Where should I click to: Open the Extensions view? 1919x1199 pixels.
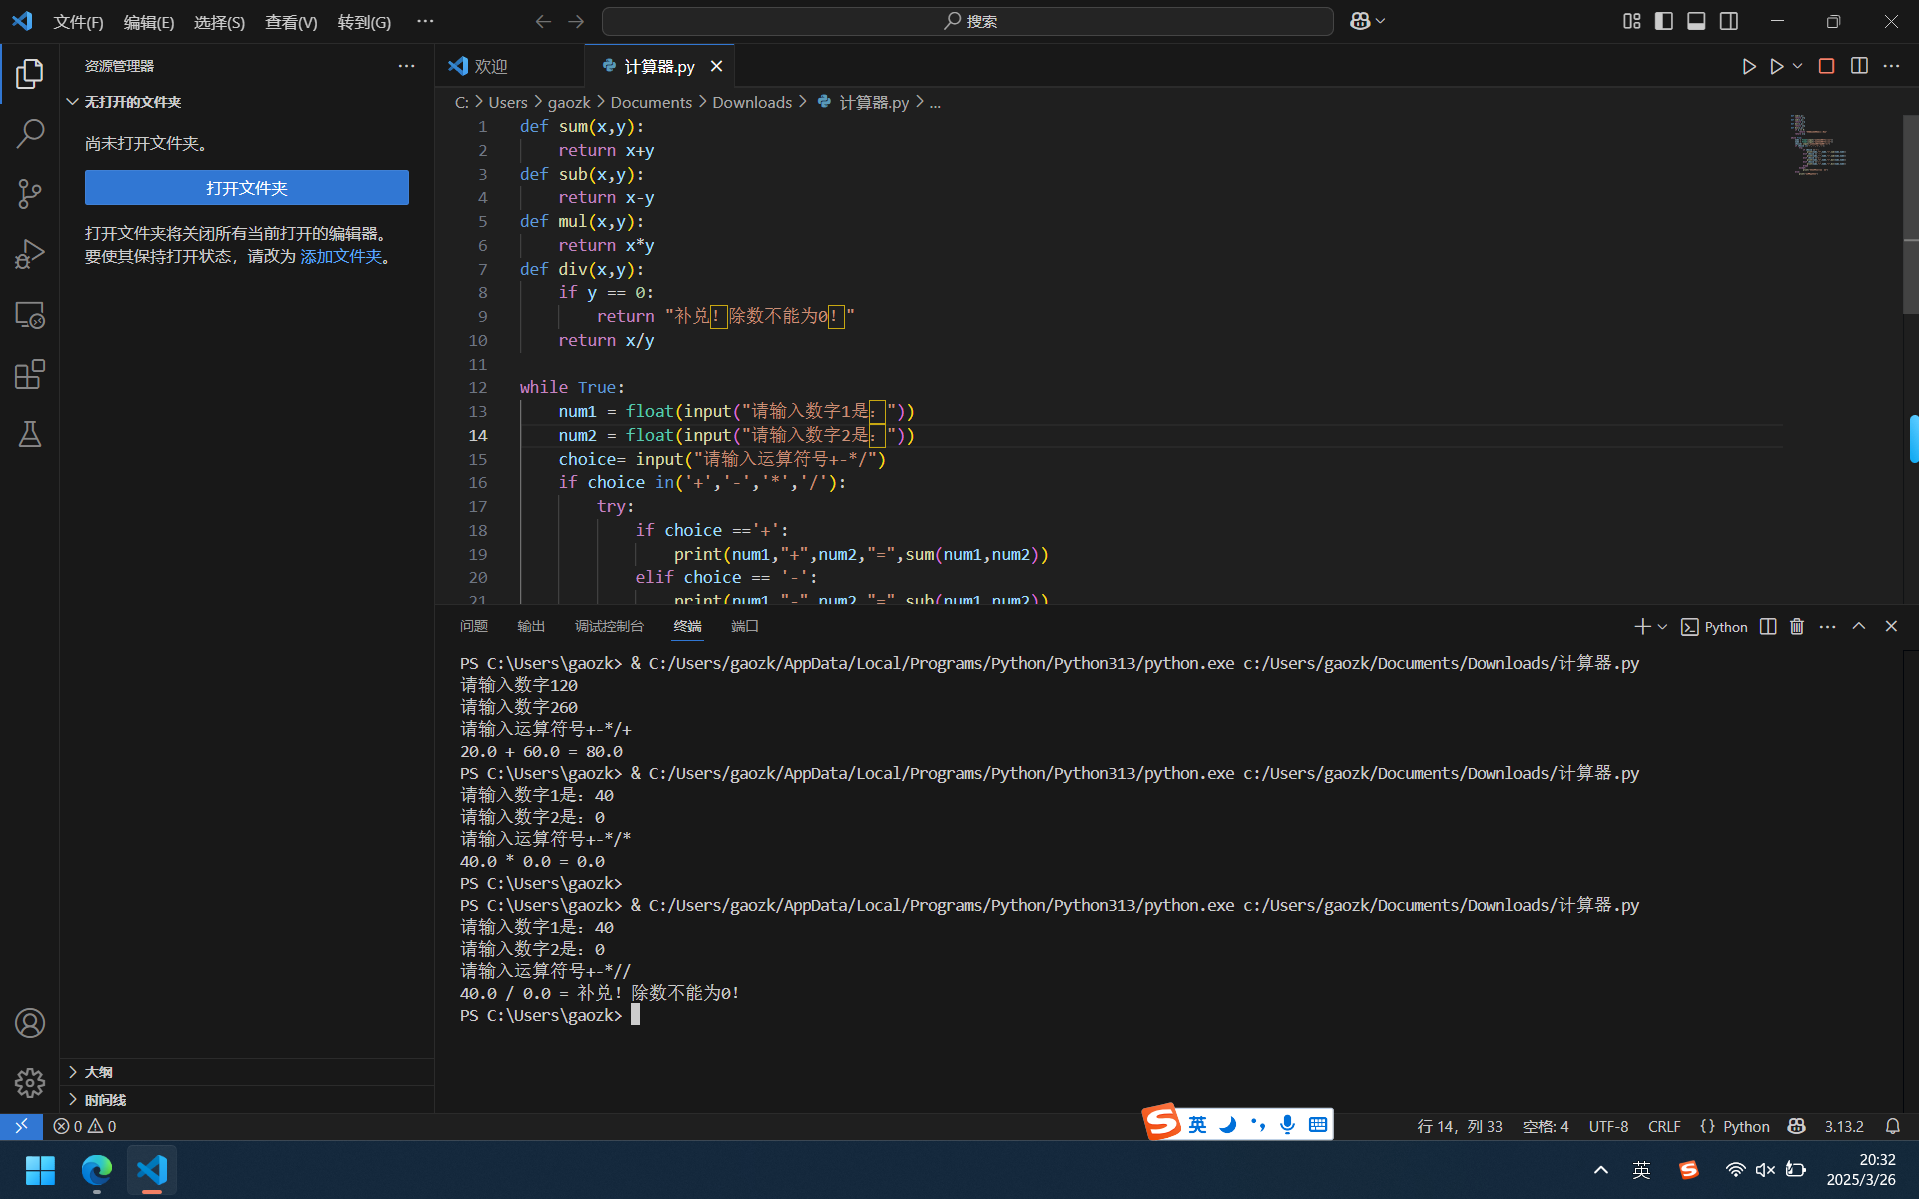[30, 375]
